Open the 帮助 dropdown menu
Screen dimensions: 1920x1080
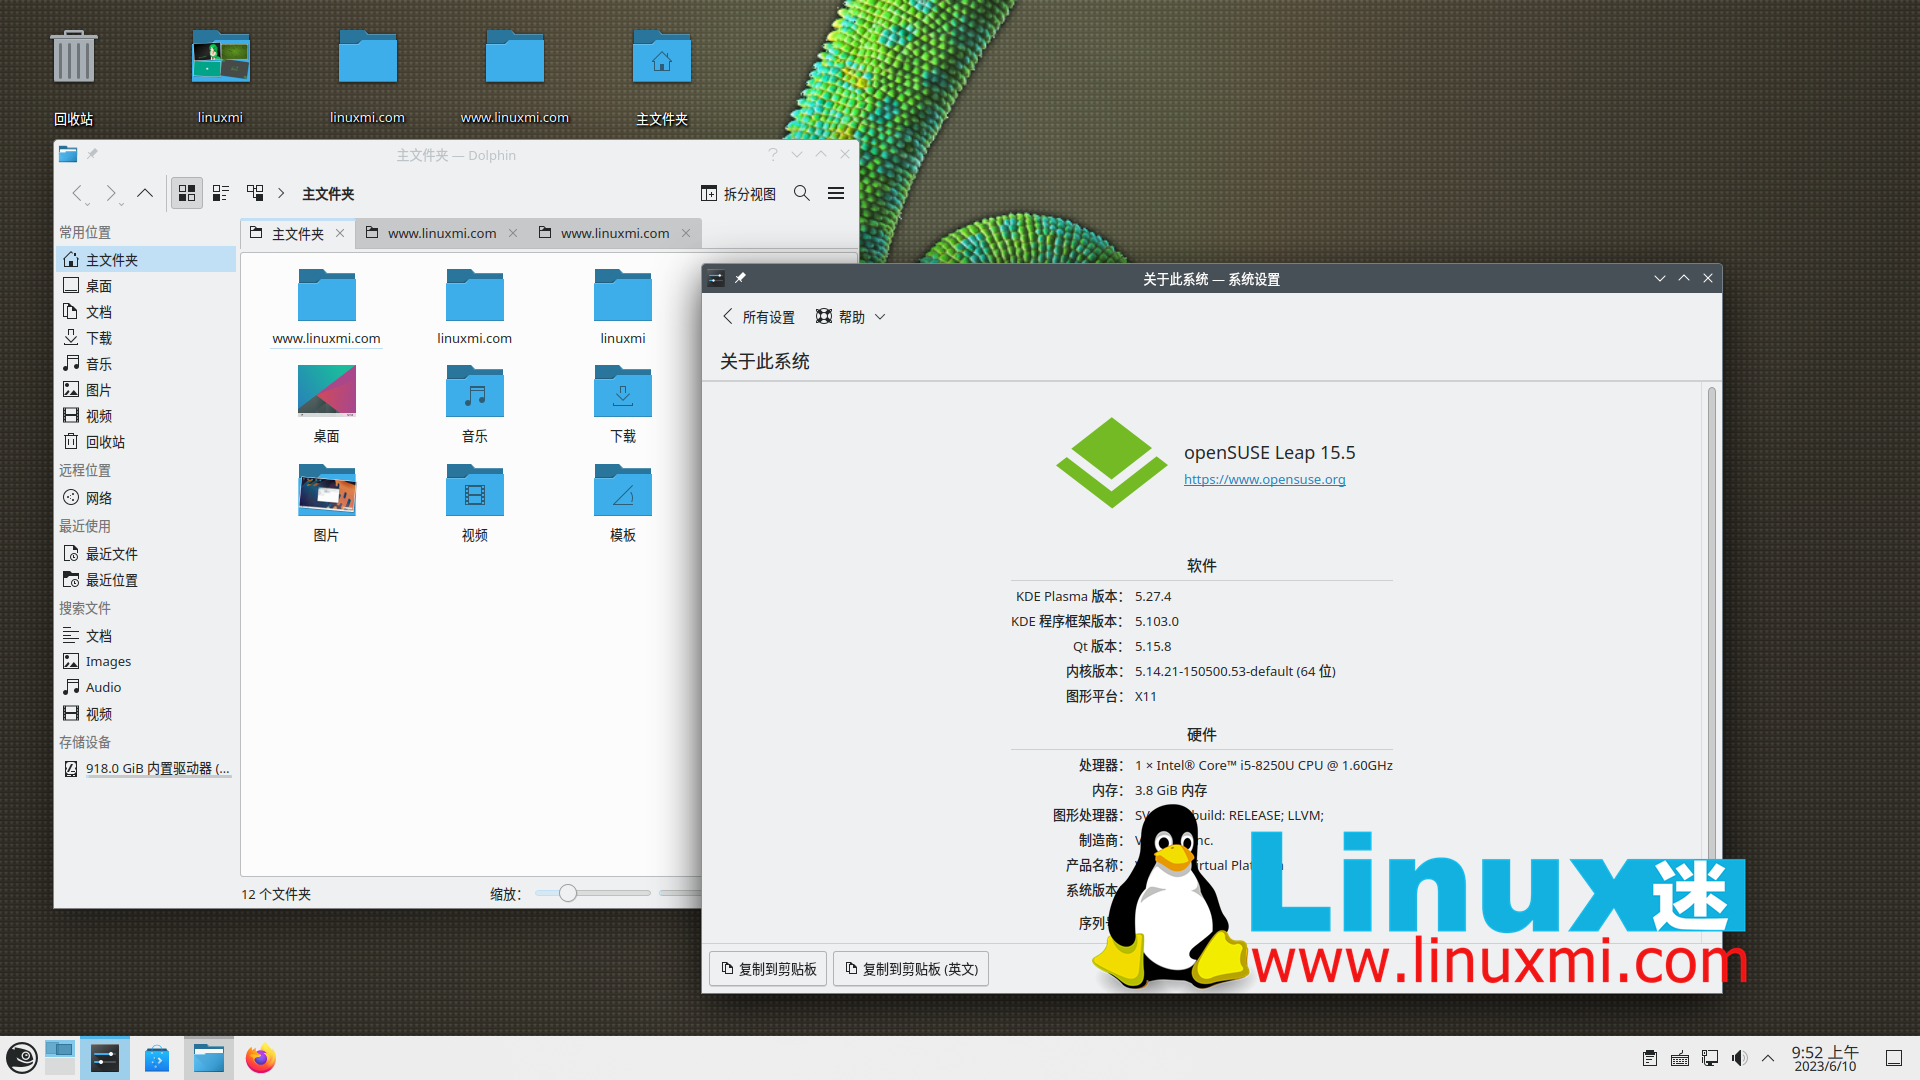tap(850, 317)
